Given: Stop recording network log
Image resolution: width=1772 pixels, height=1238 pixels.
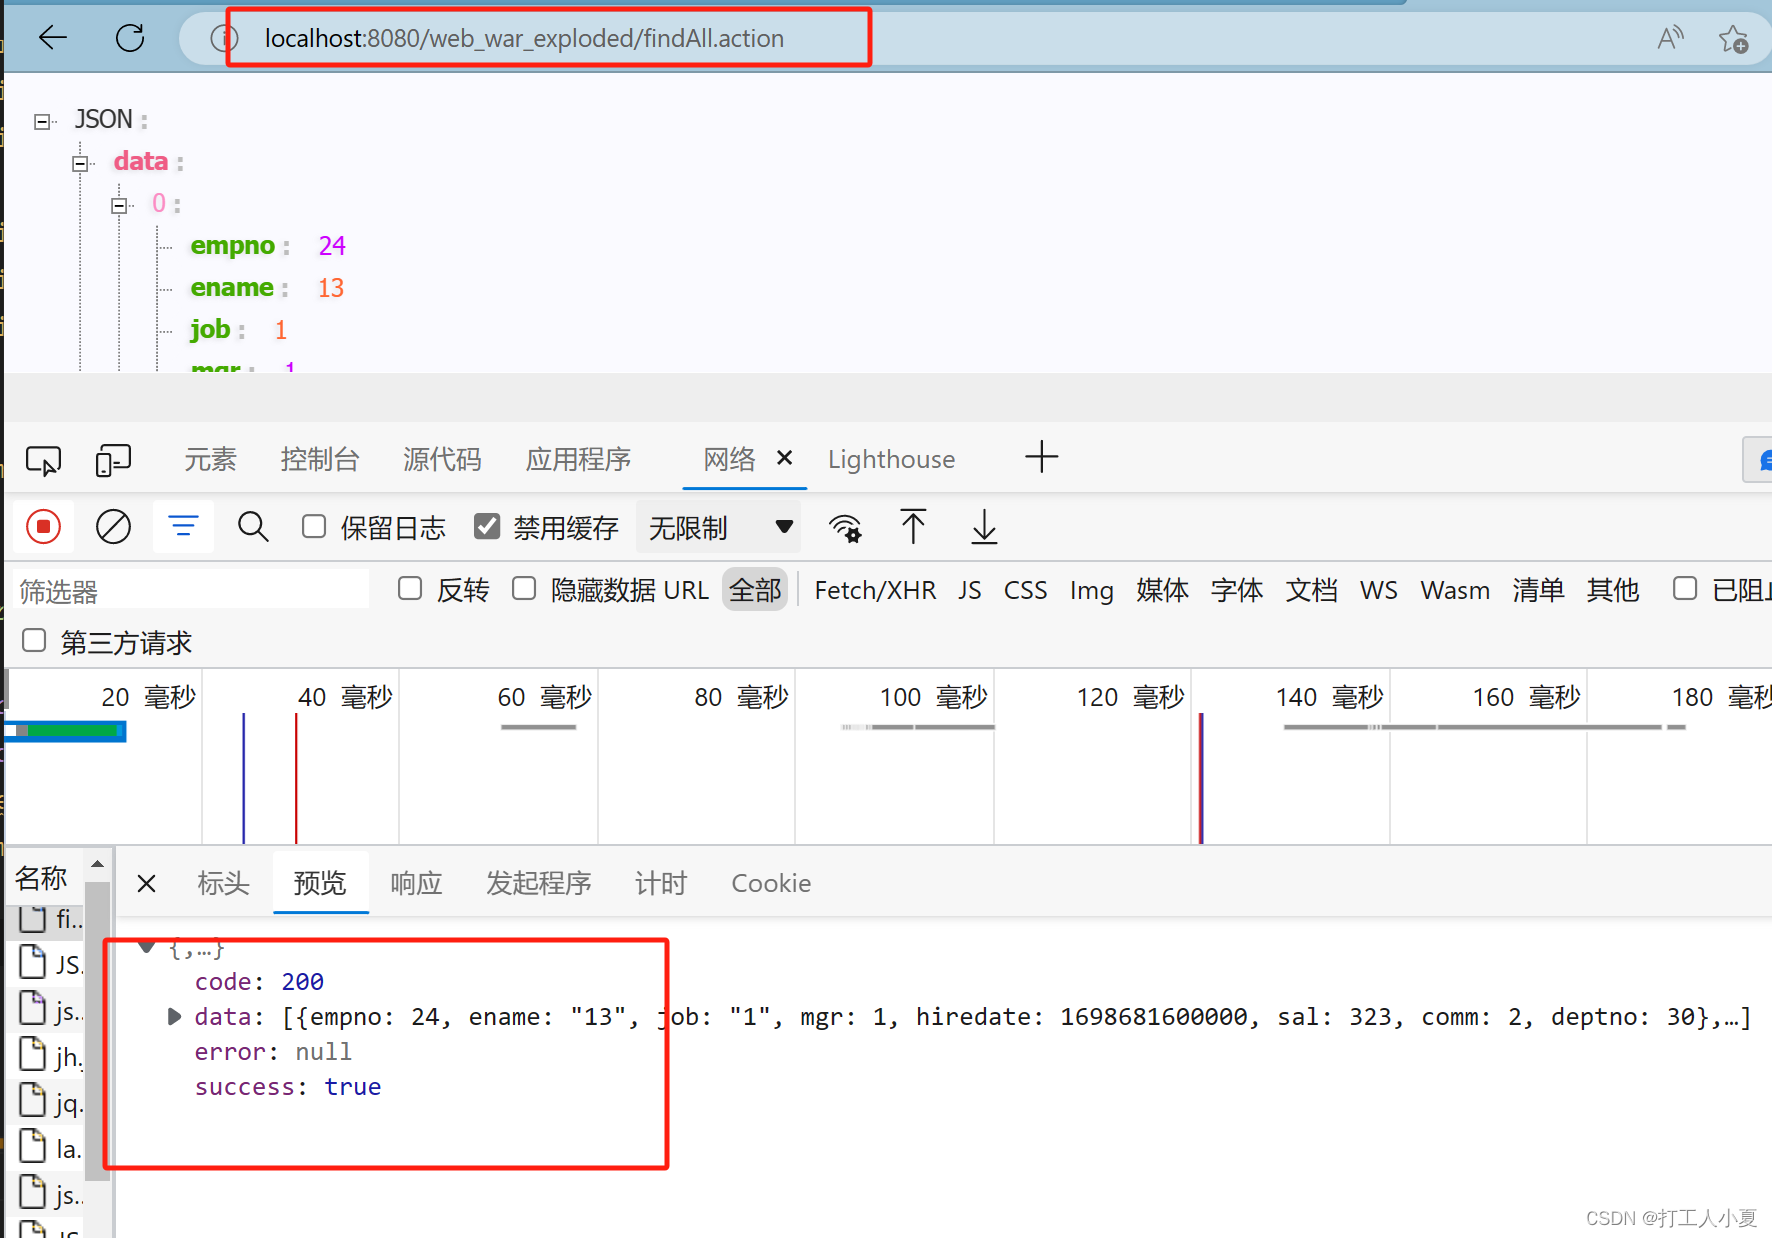Looking at the screenshot, I should (42, 527).
